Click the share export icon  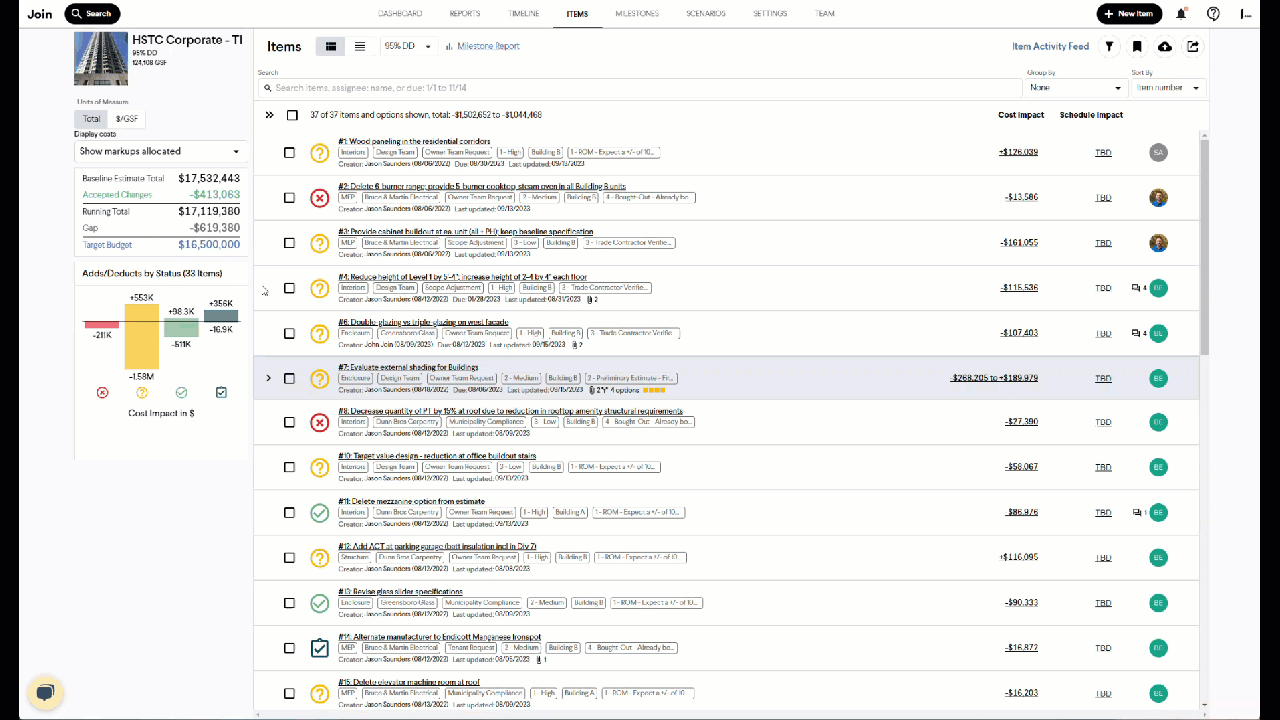tap(1193, 46)
